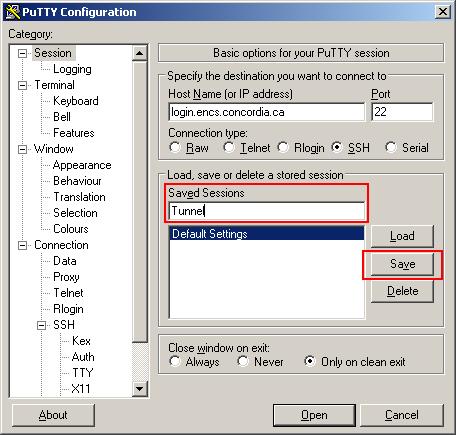Click the Load session button
456x435 pixels.
click(x=402, y=236)
